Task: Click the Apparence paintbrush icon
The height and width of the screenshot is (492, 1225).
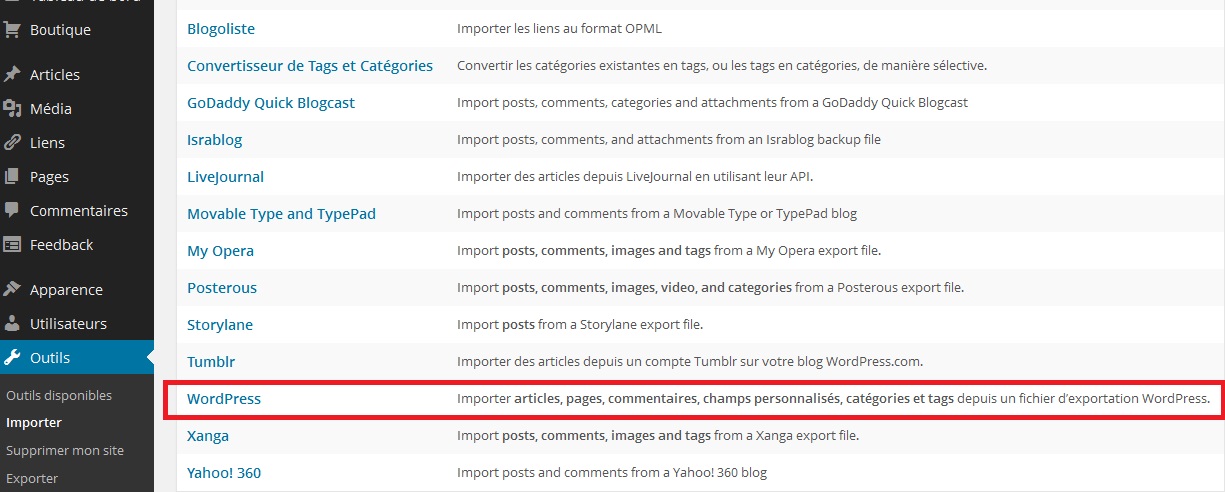Action: [13, 290]
